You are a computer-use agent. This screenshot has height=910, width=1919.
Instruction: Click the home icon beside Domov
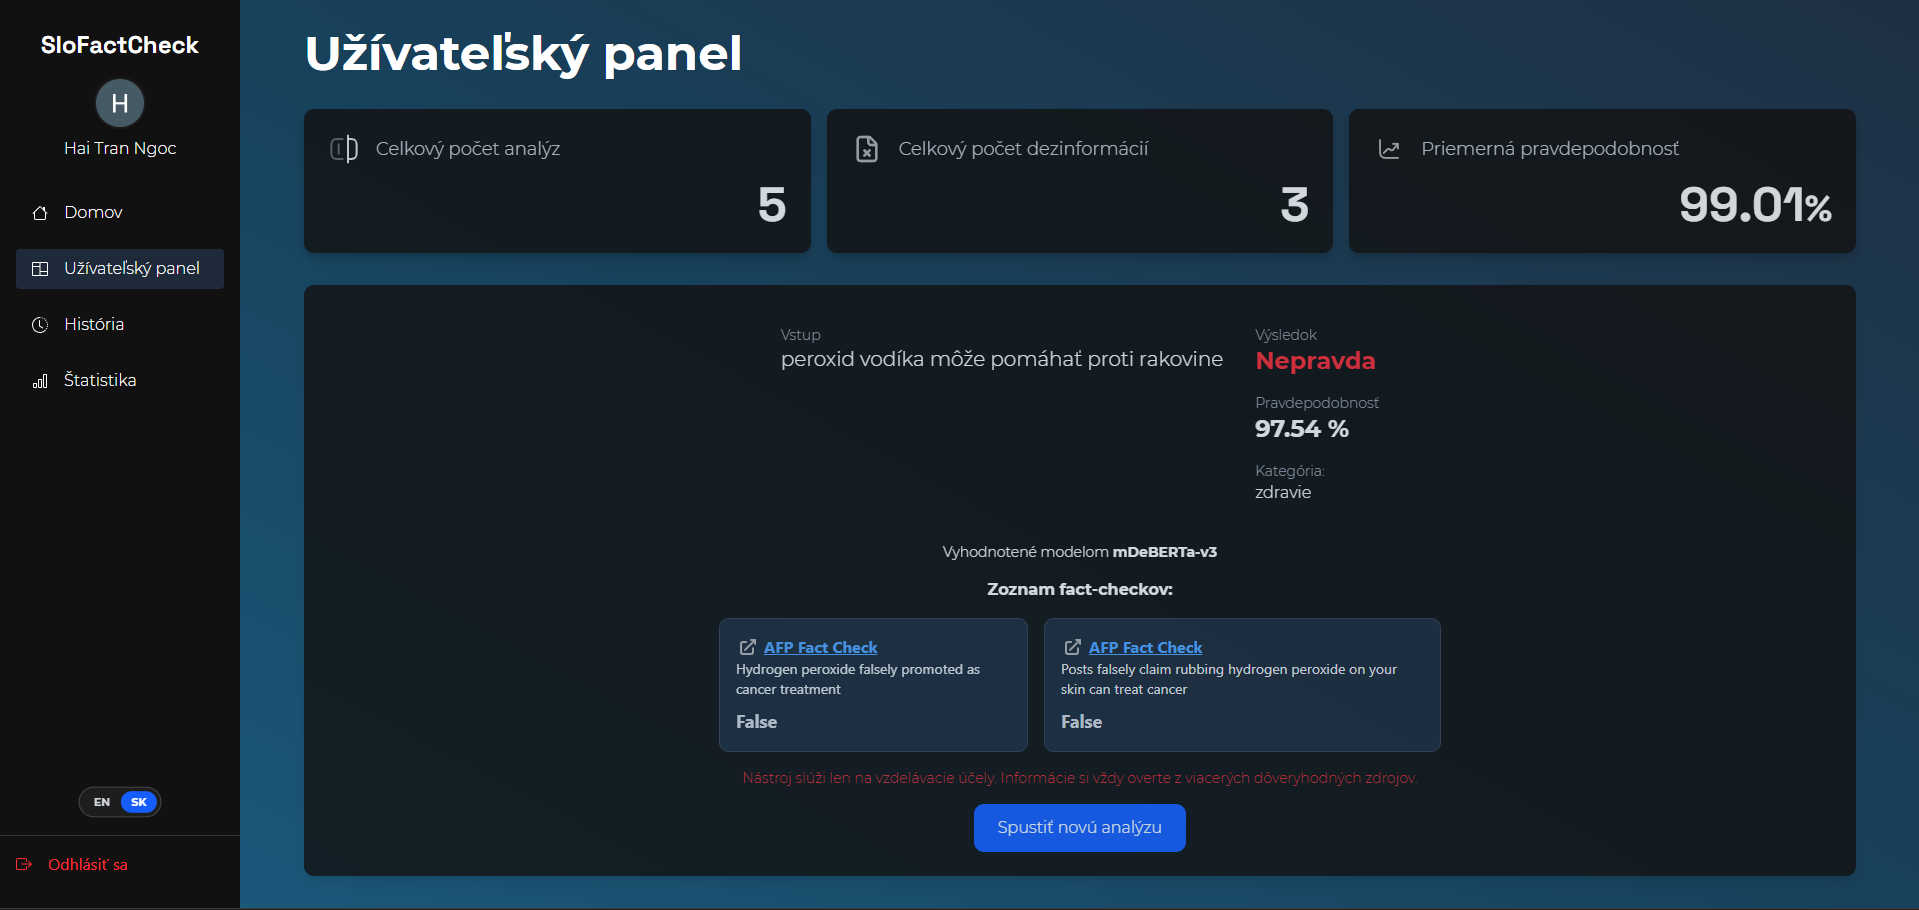(40, 213)
